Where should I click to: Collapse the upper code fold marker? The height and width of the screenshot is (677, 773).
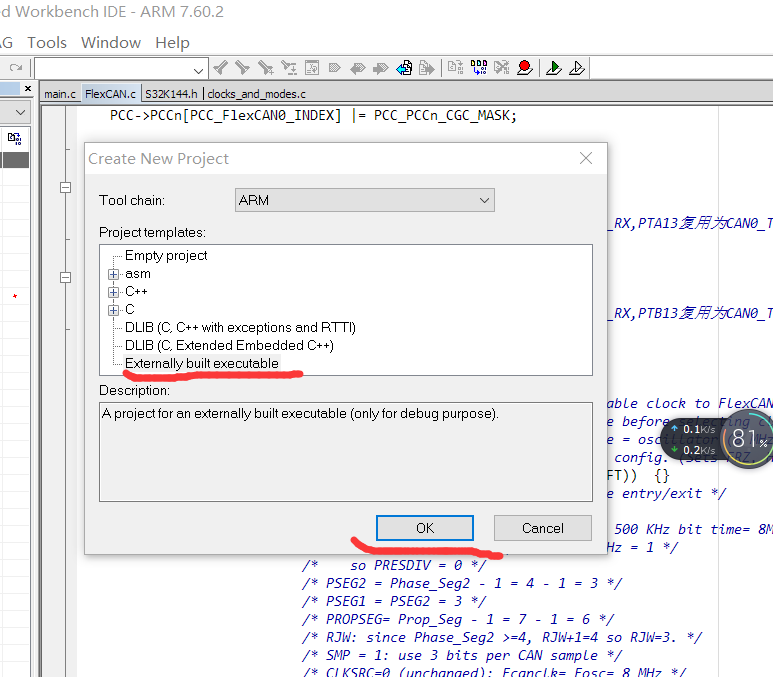coord(65,187)
